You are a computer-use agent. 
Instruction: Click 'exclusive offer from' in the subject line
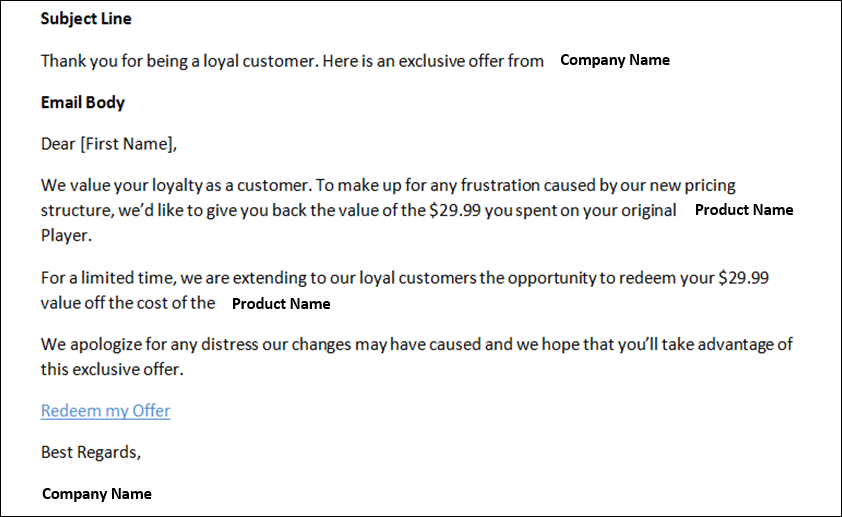click(x=471, y=61)
